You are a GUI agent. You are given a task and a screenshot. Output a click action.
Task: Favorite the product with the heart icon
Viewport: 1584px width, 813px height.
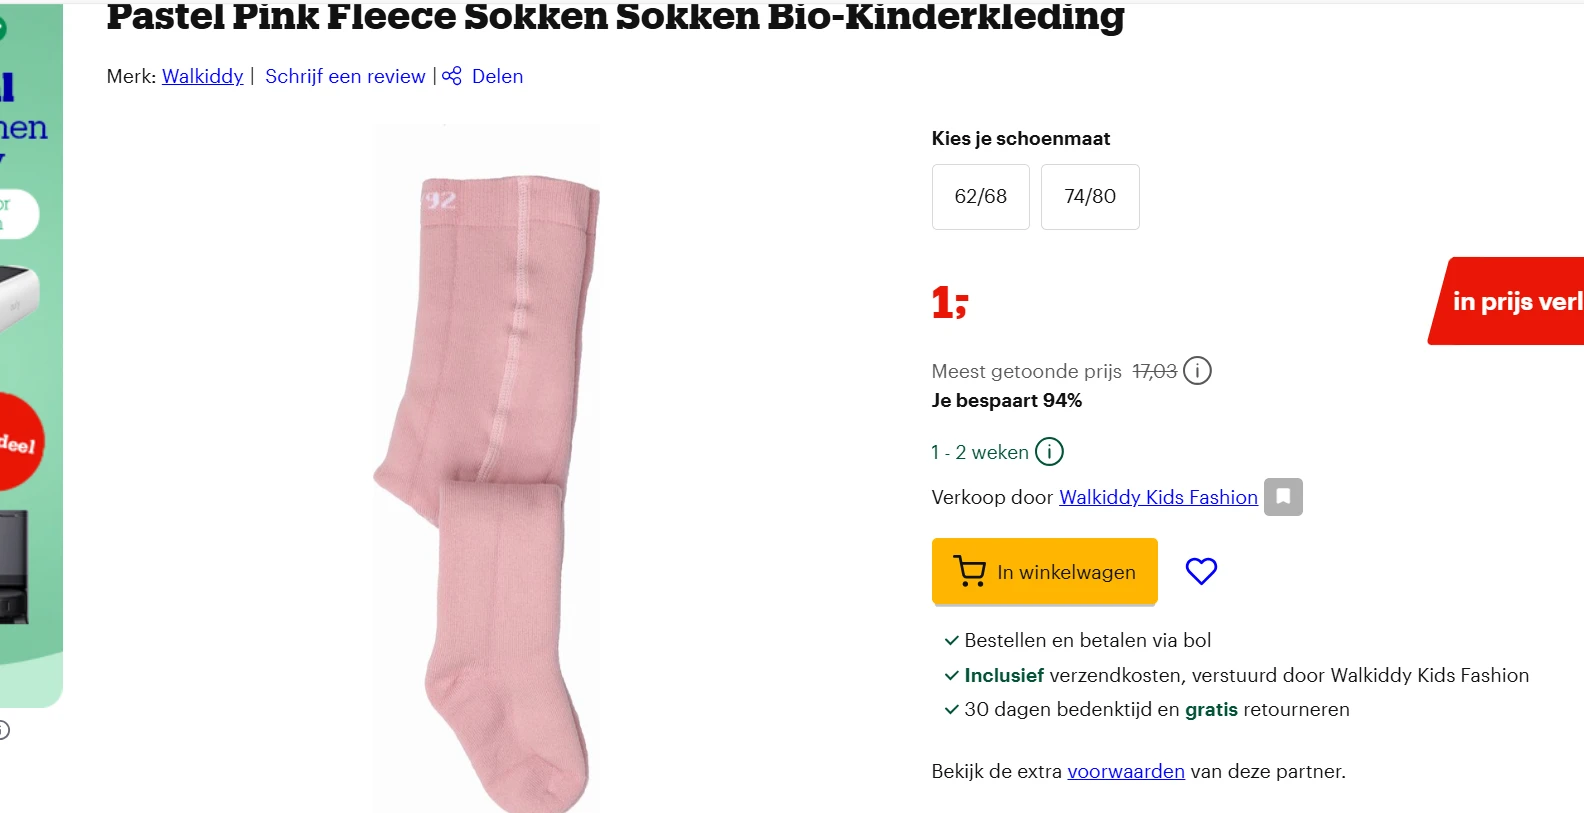(x=1200, y=570)
